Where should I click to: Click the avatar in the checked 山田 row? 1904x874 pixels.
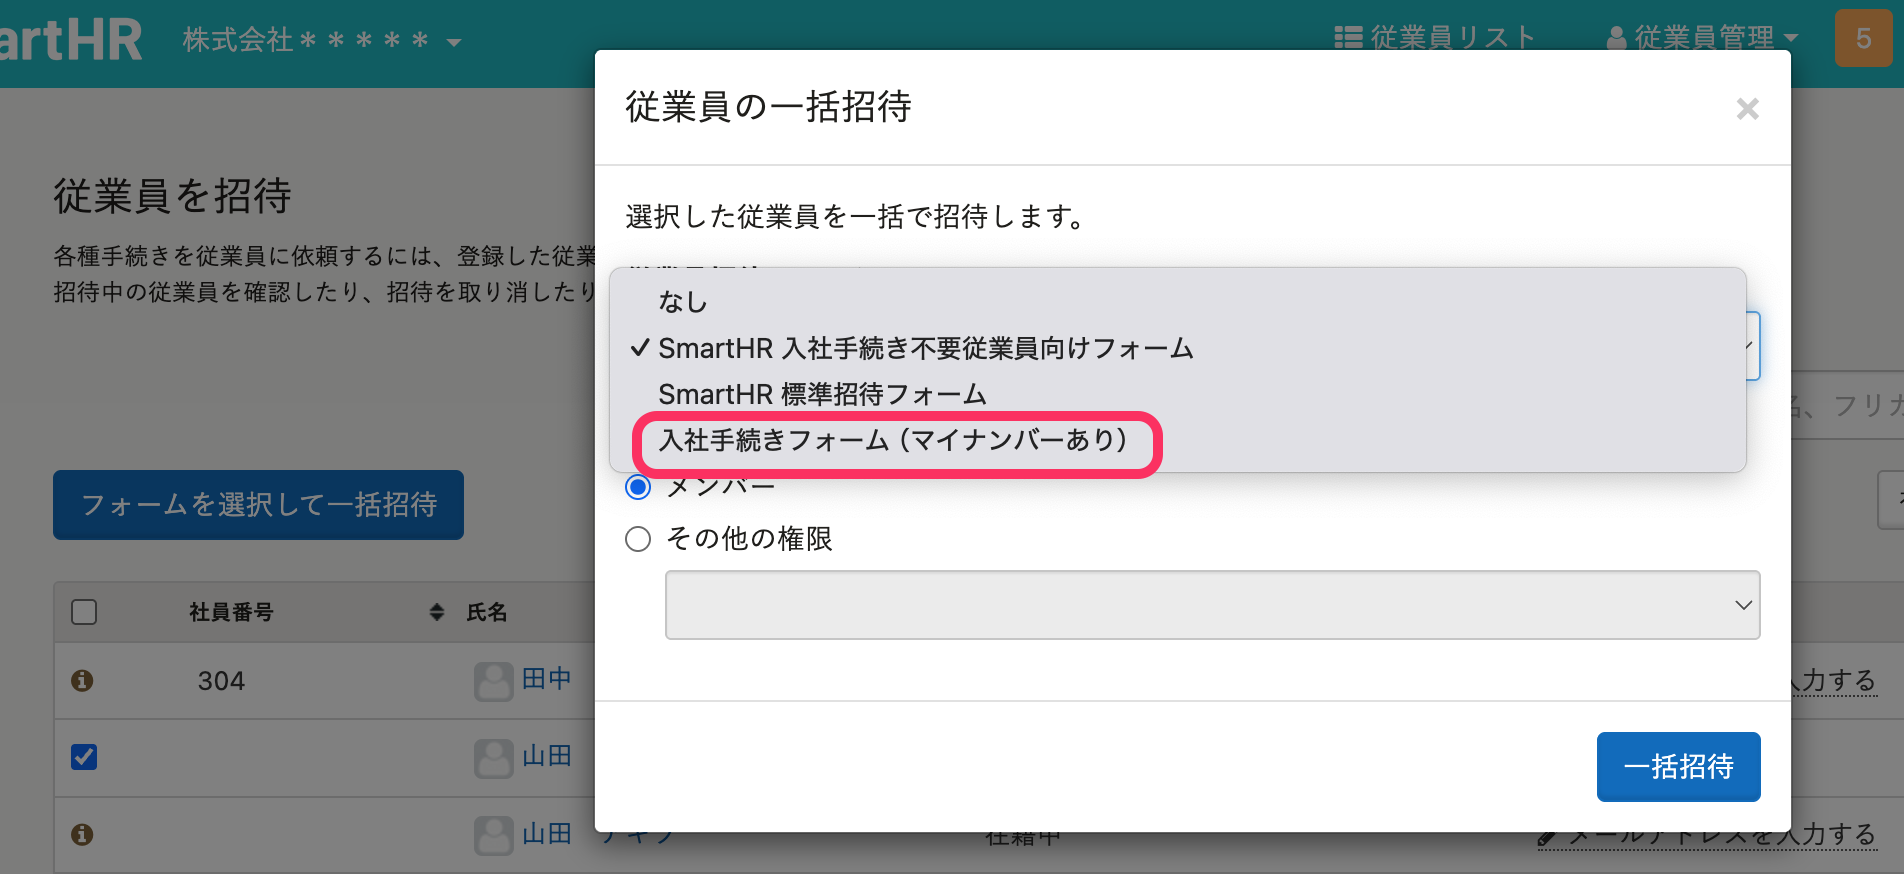[493, 758]
